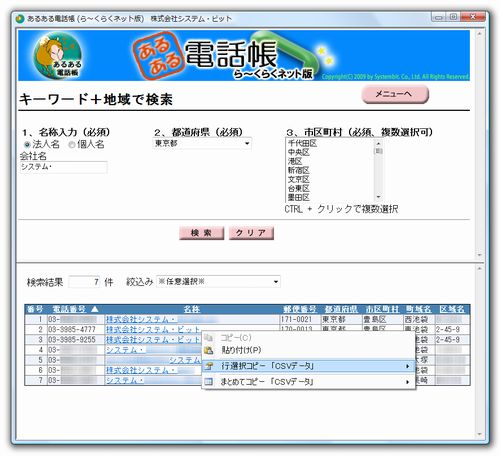500x456 pixels.
Task: Click phone number 03-3985-4777
Action: tap(72, 330)
